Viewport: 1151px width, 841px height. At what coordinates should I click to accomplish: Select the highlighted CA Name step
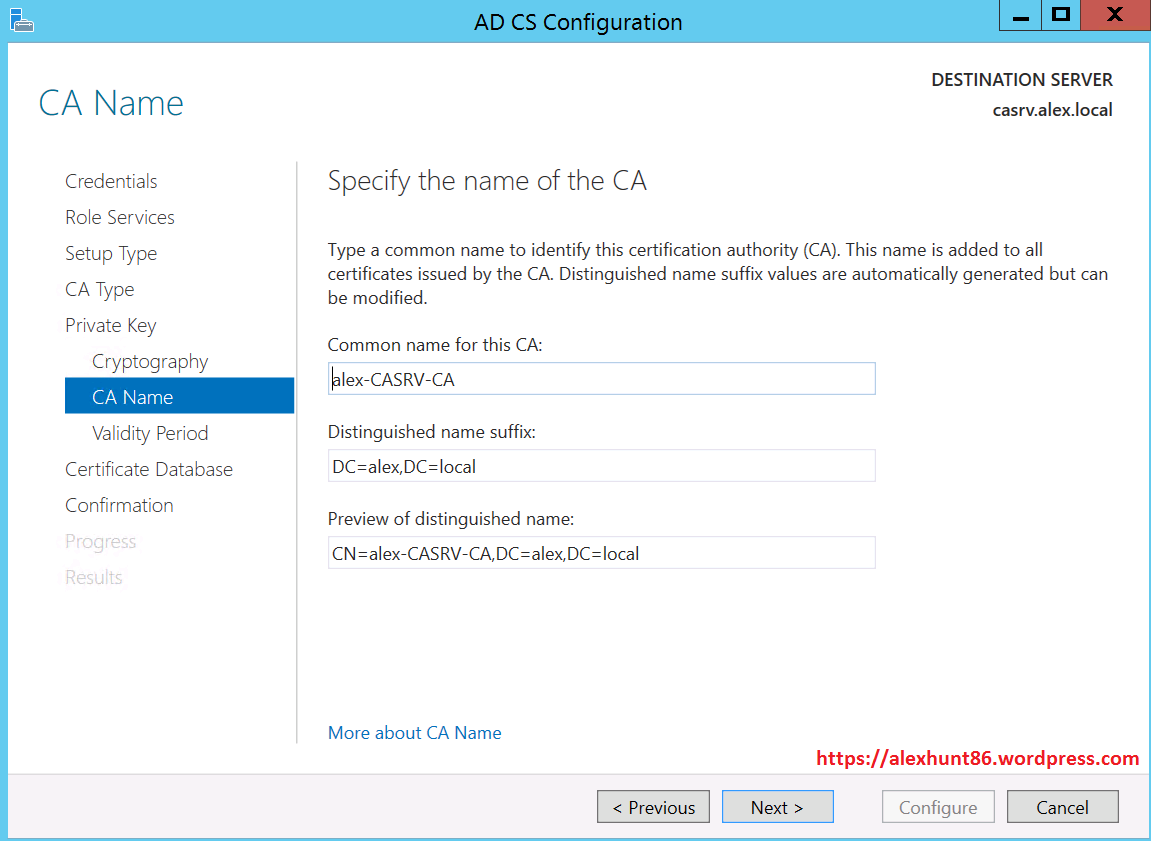(133, 397)
